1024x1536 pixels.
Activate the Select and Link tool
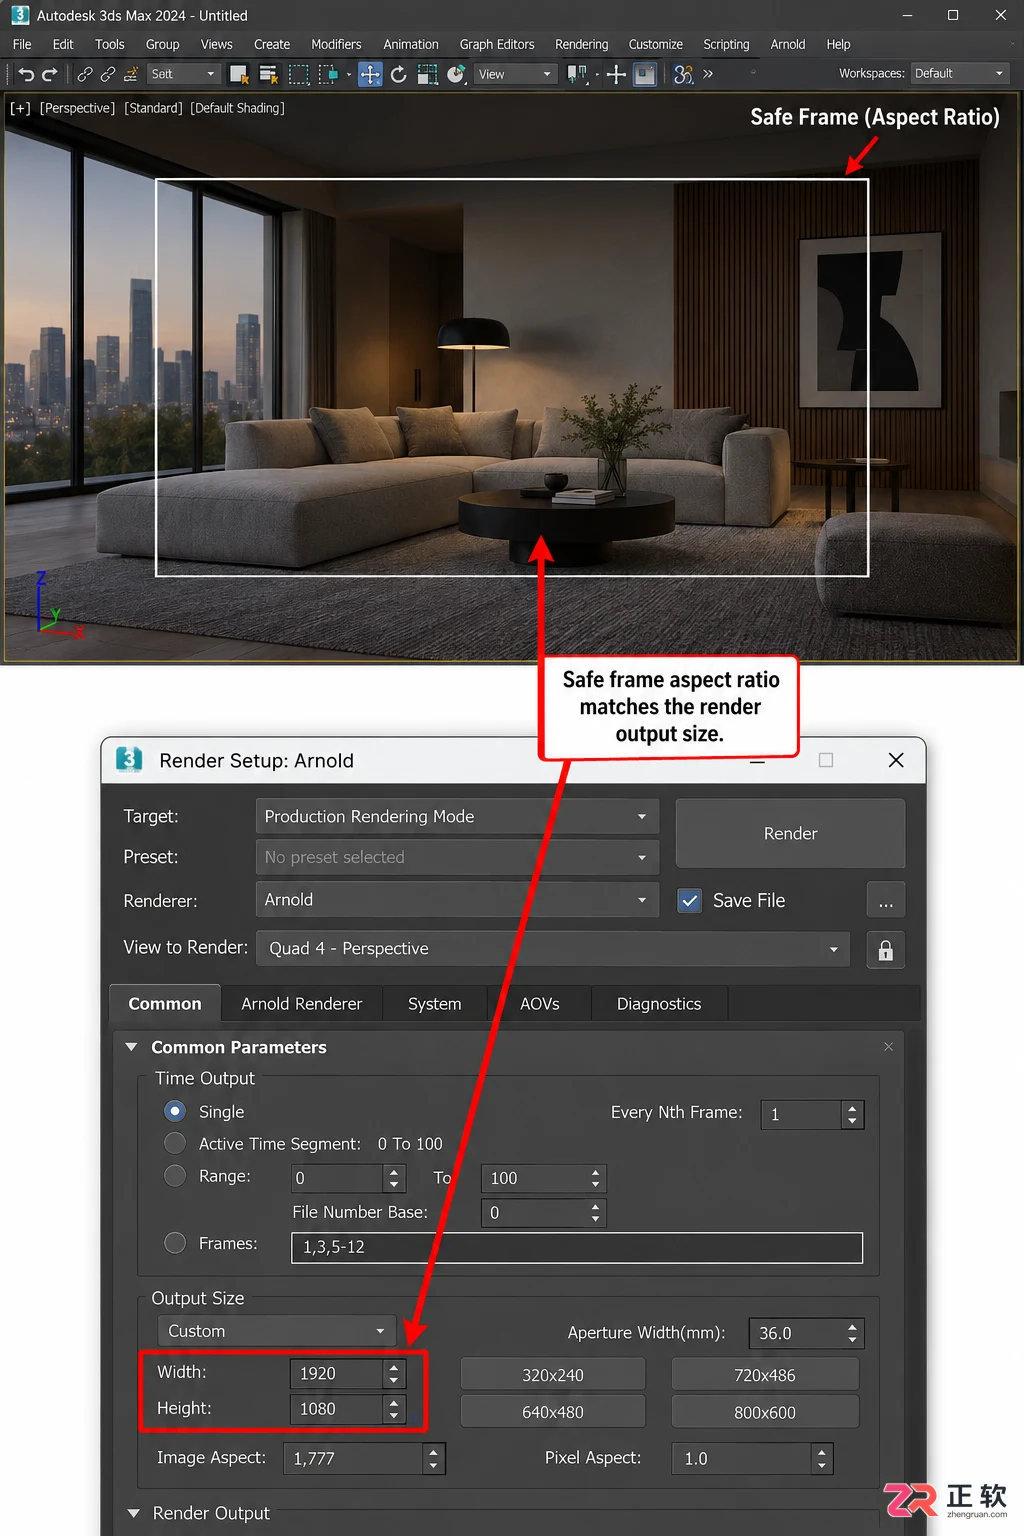click(x=85, y=74)
